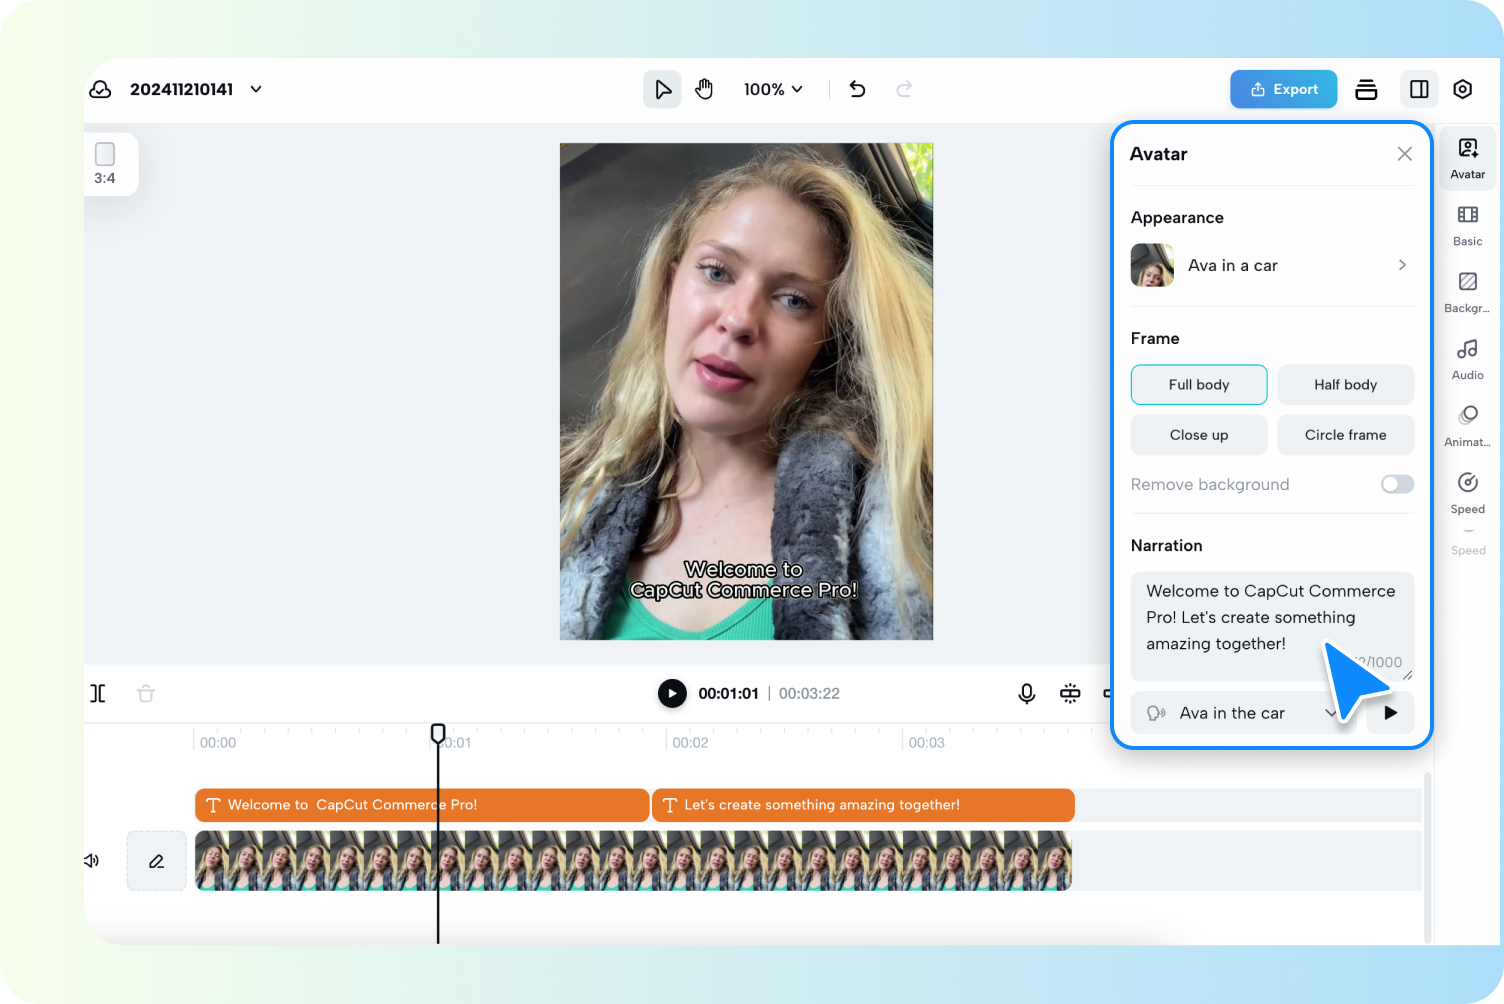Undo the last edit
This screenshot has height=1004, width=1504.
tap(857, 89)
